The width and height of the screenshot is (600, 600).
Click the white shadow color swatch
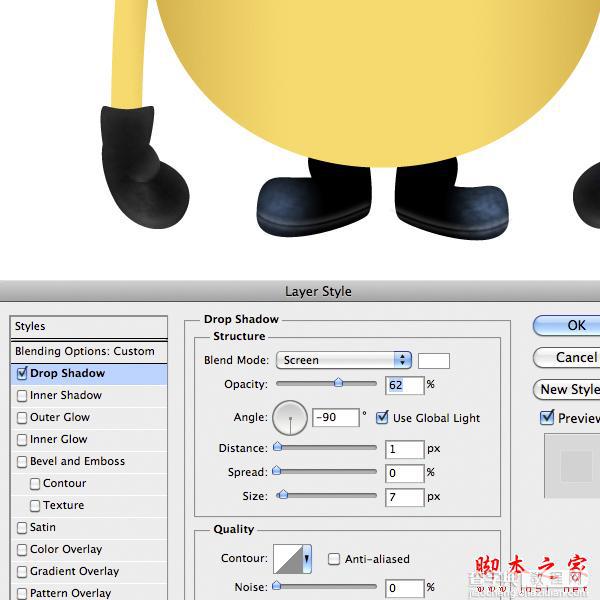click(x=434, y=361)
